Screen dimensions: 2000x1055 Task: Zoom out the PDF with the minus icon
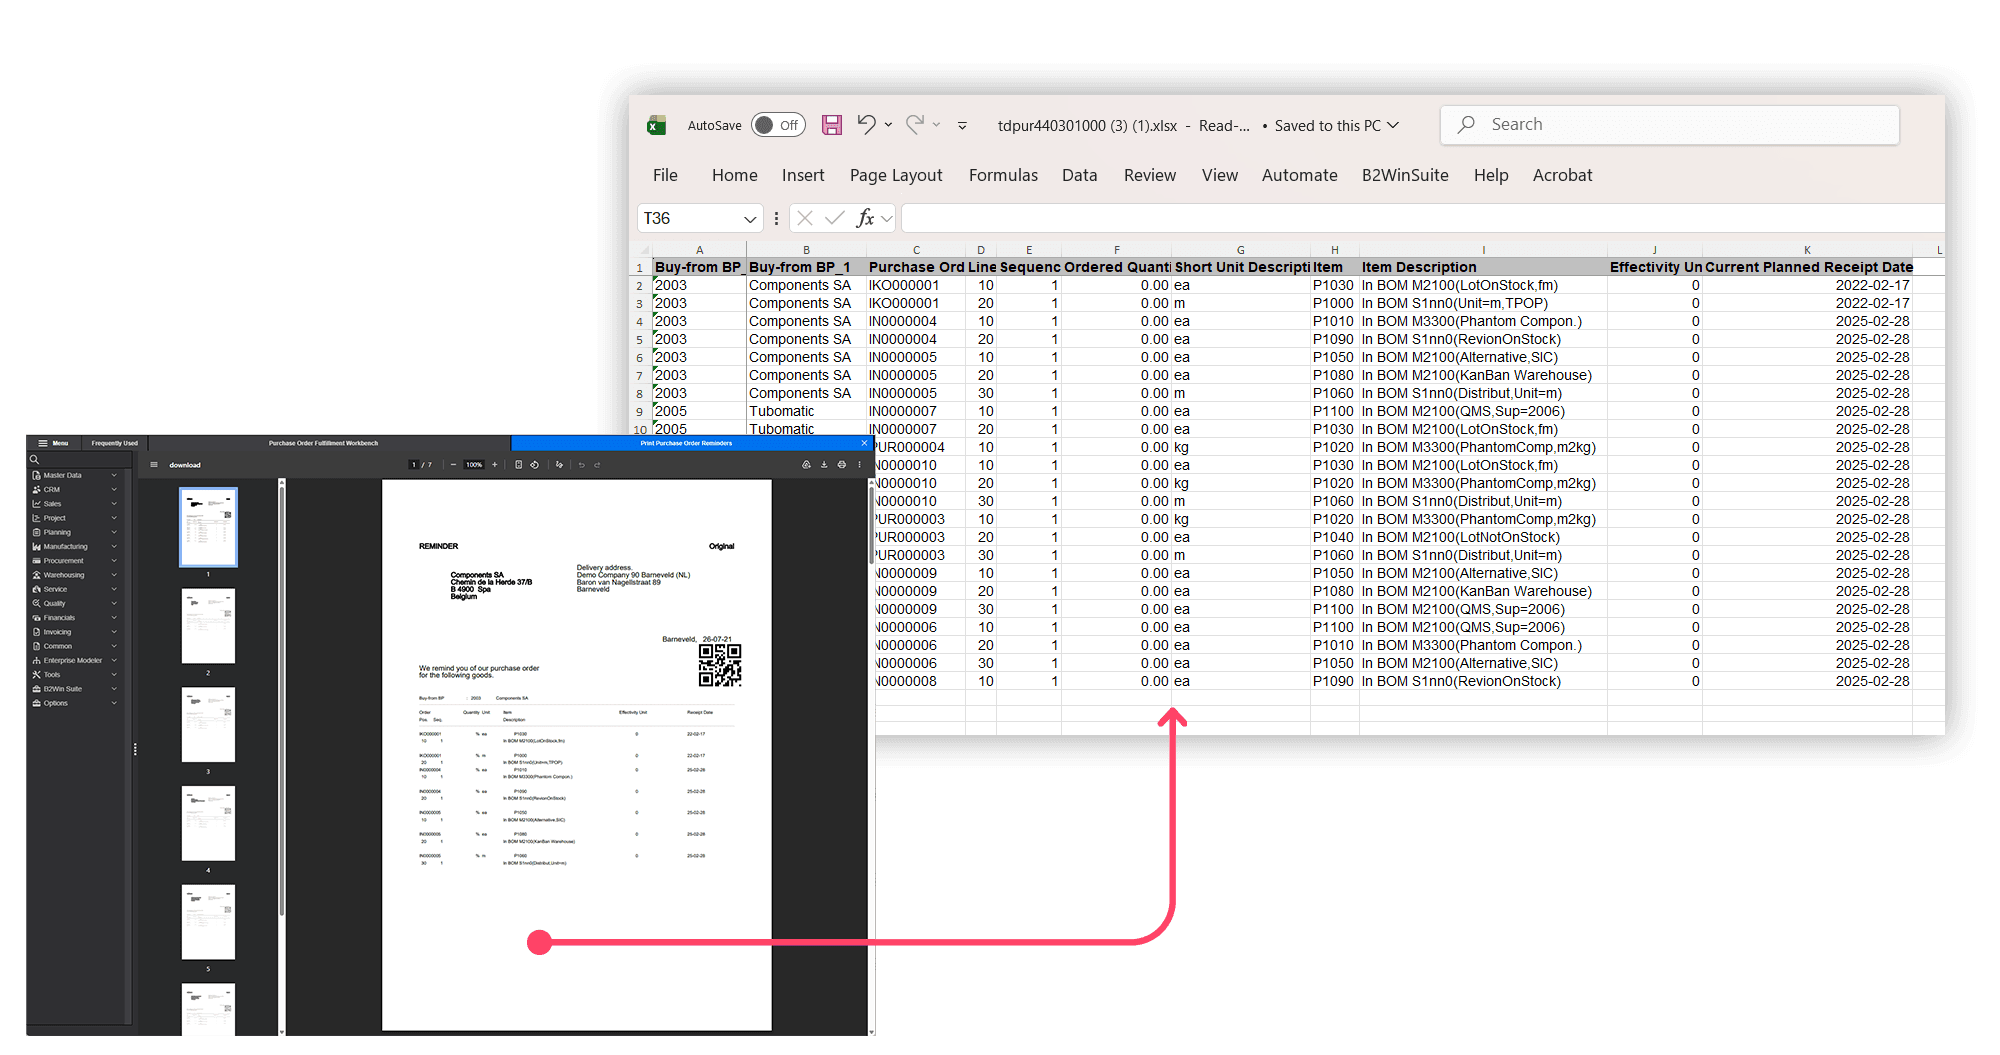pyautogui.click(x=453, y=465)
